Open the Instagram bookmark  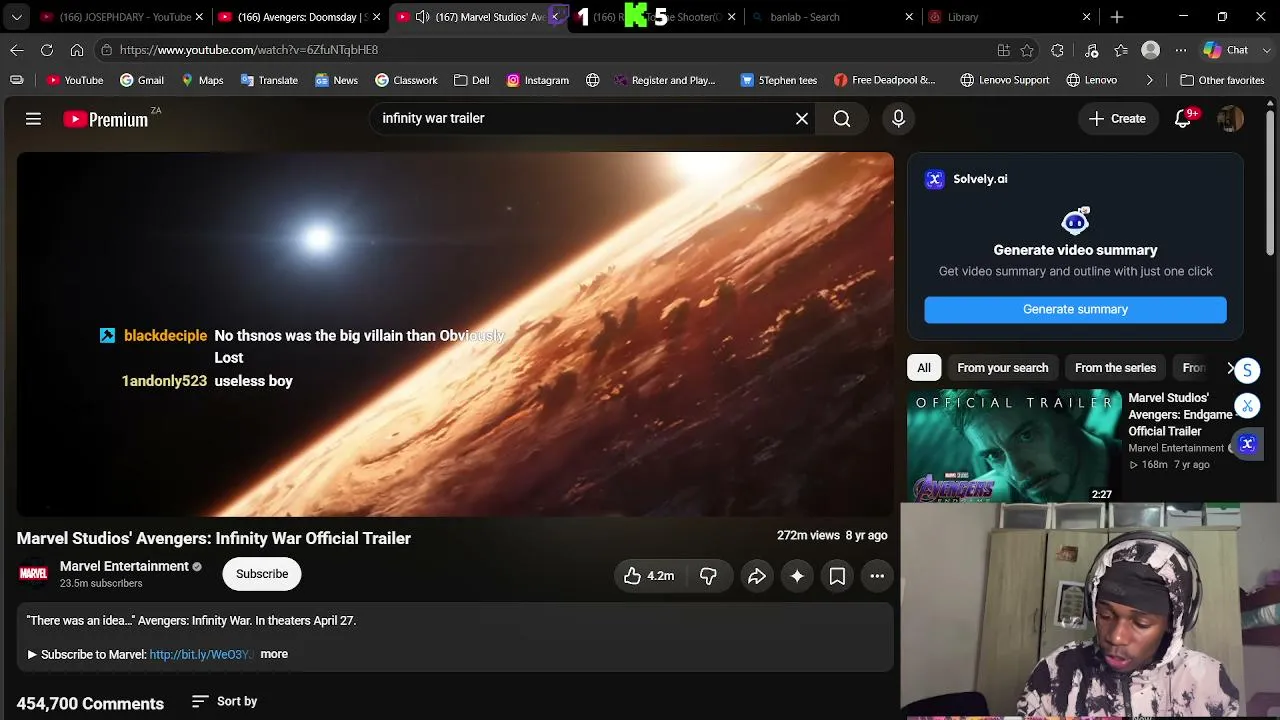click(x=538, y=80)
